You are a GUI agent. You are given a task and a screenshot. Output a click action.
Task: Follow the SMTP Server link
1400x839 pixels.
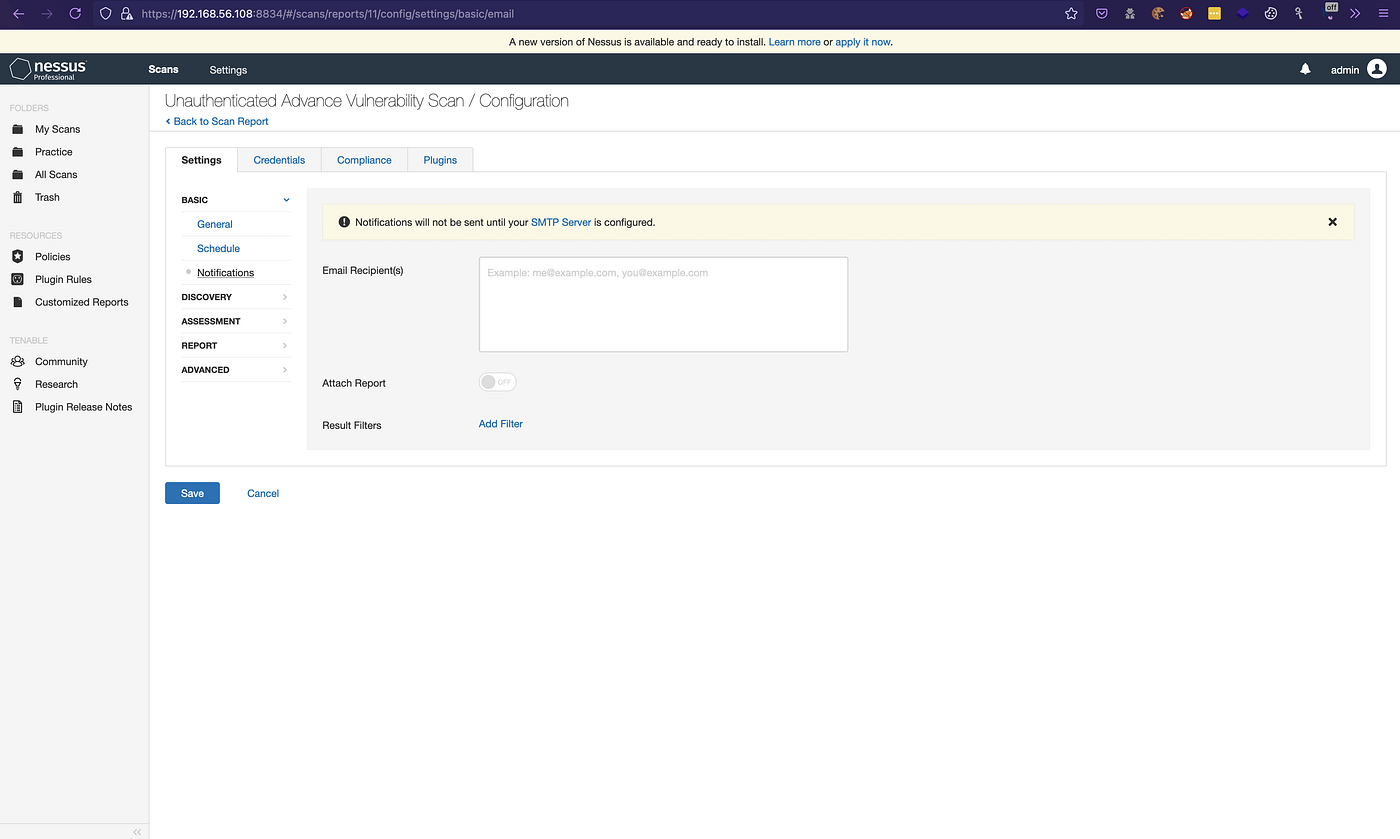point(561,222)
